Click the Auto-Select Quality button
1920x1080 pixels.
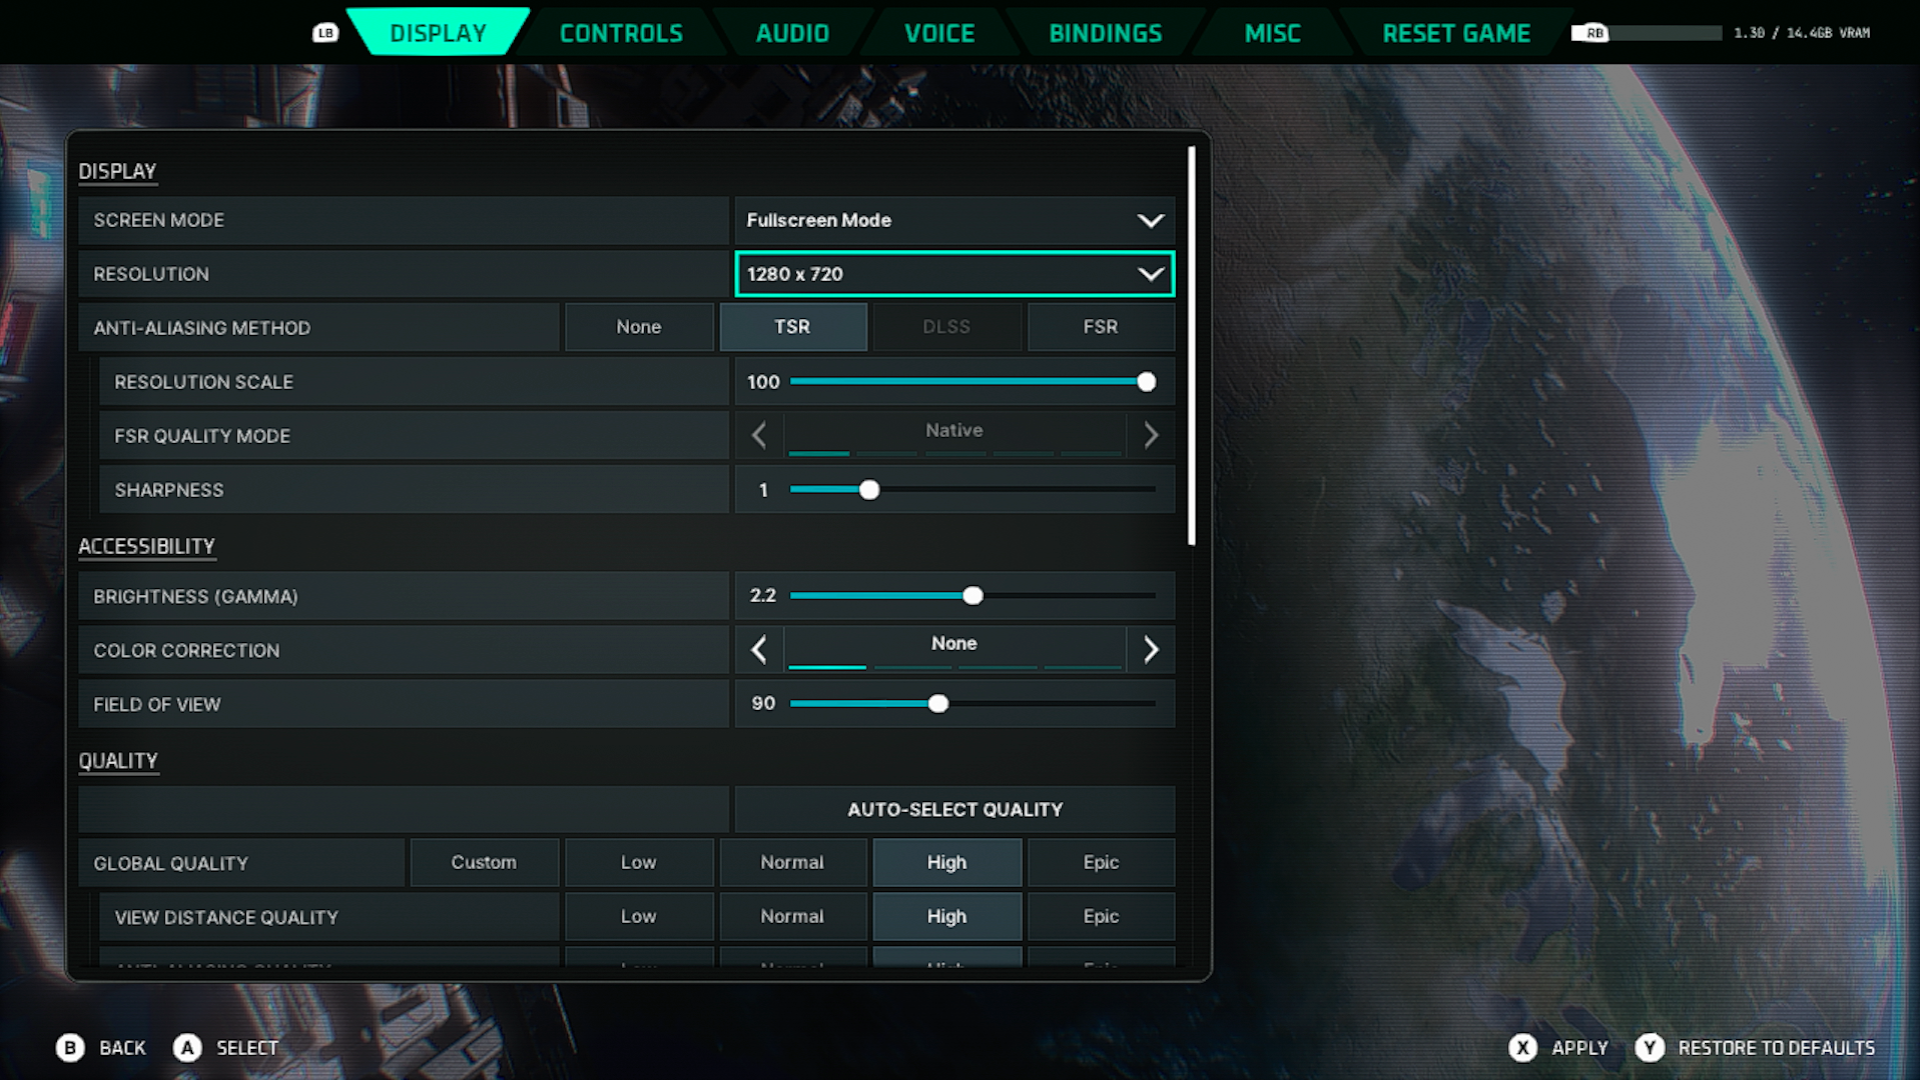pos(953,809)
